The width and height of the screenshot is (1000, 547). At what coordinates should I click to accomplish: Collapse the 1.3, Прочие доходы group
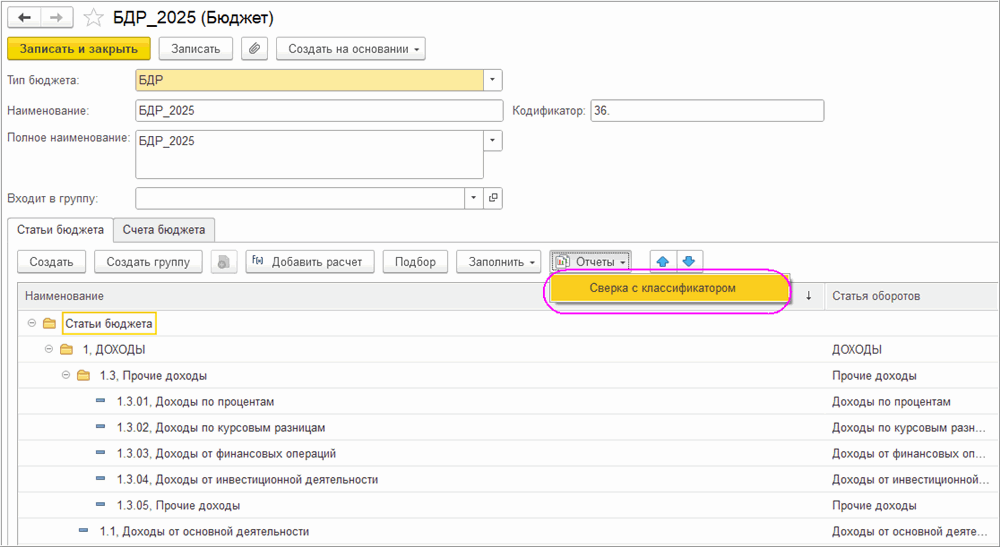coord(66,375)
